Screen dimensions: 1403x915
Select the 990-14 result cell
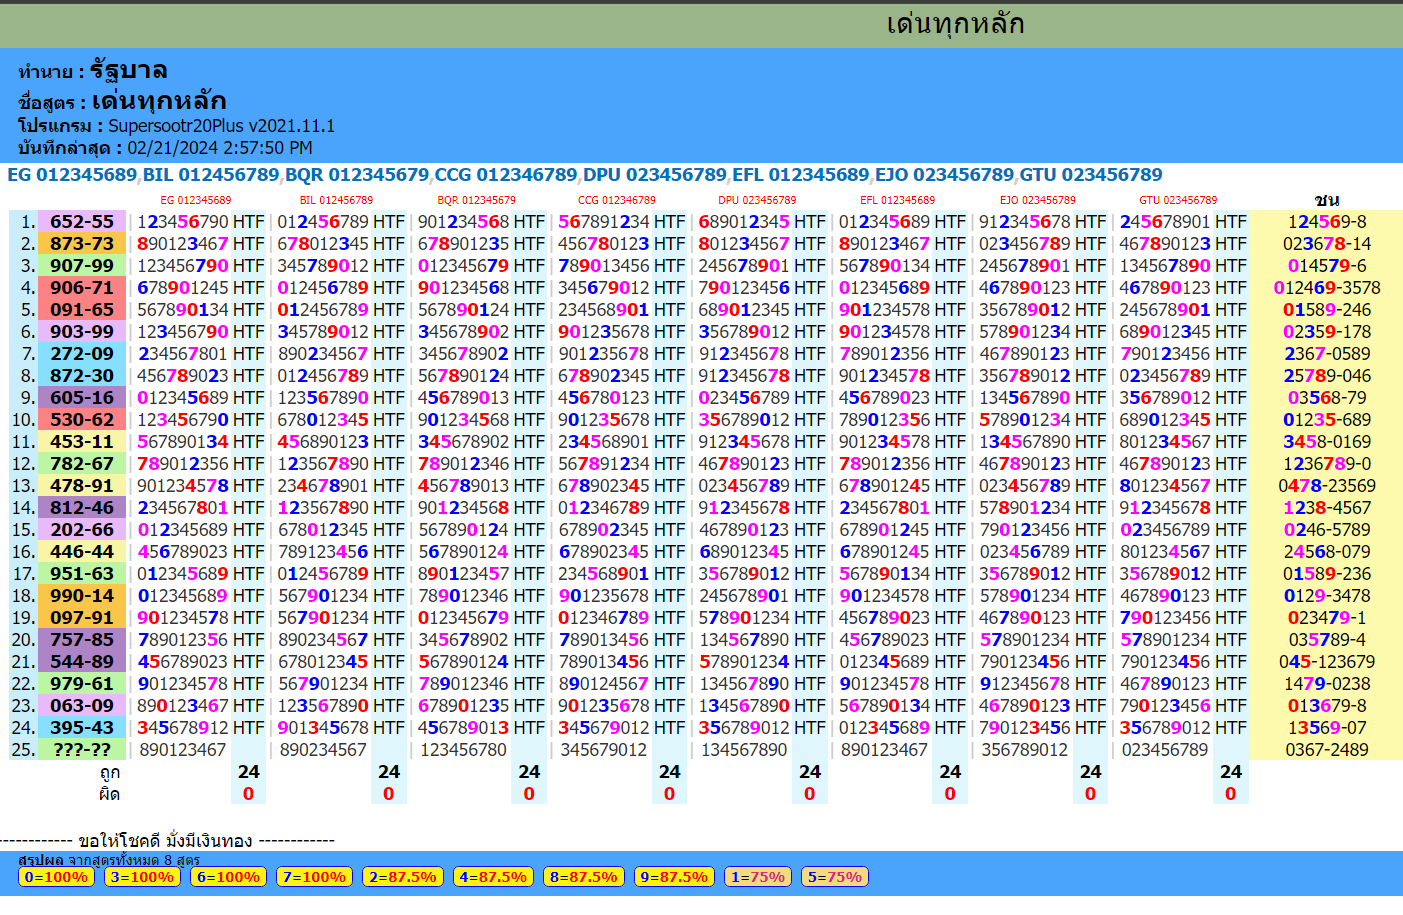point(82,596)
